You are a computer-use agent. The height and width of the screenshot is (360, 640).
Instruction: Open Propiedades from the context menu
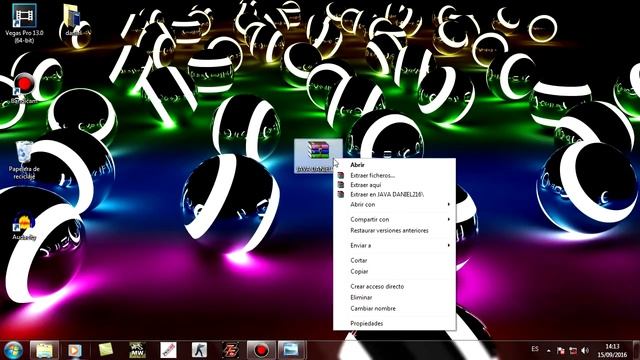(x=394, y=323)
